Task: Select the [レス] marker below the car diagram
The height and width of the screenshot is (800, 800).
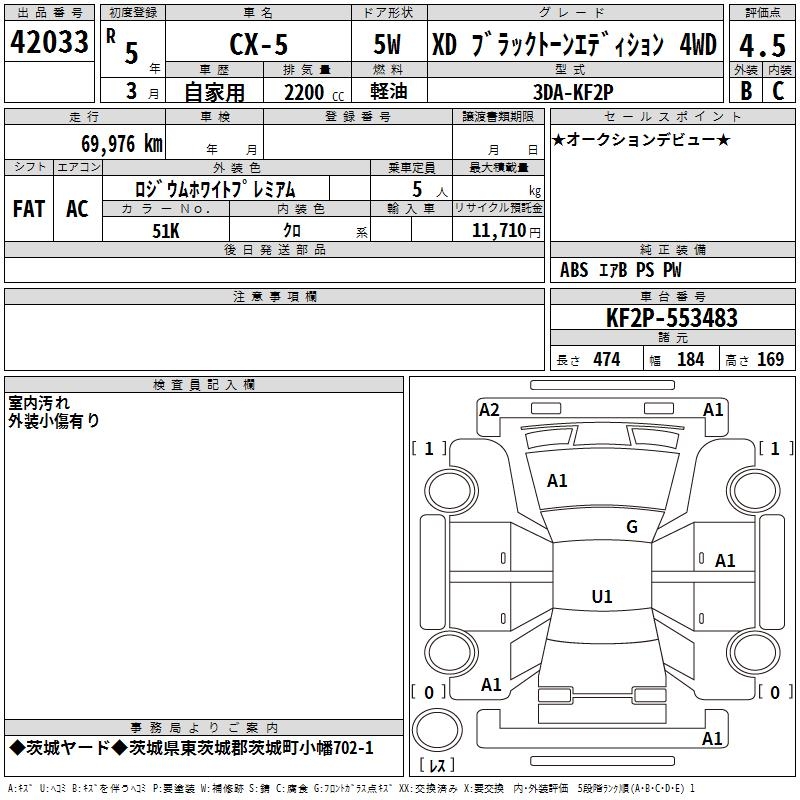Action: pos(437,766)
